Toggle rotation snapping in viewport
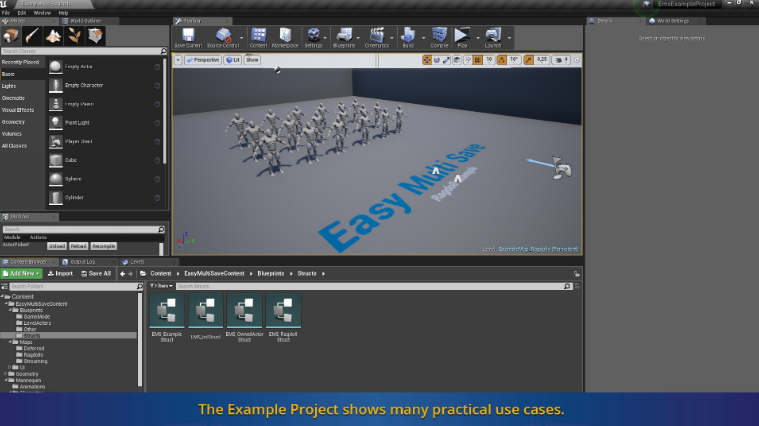 pyautogui.click(x=501, y=60)
